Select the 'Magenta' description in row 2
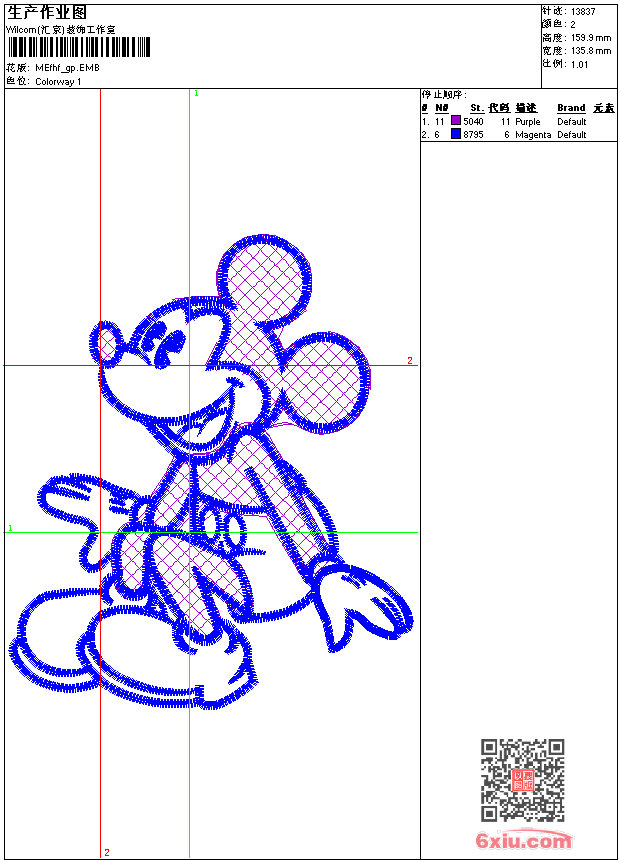The width and height of the screenshot is (620, 860). [x=533, y=135]
